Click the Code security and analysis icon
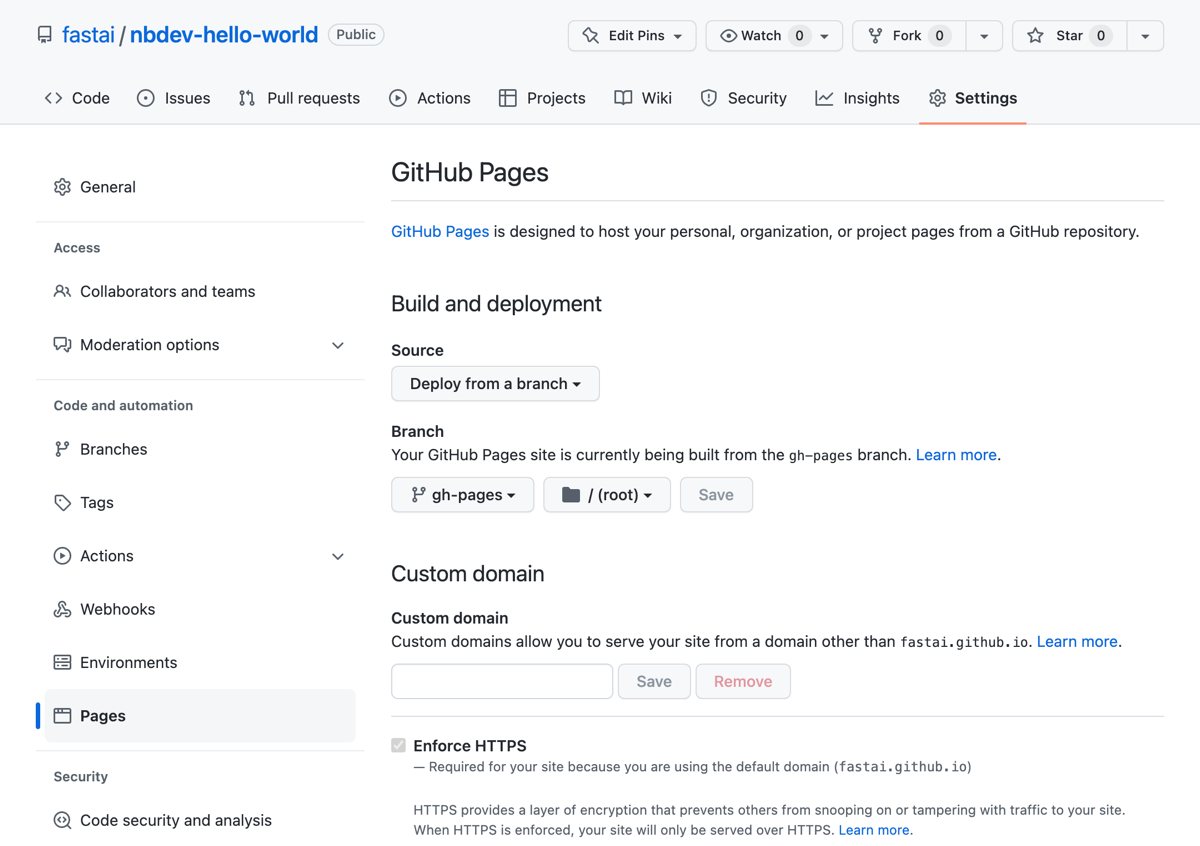 coord(62,820)
